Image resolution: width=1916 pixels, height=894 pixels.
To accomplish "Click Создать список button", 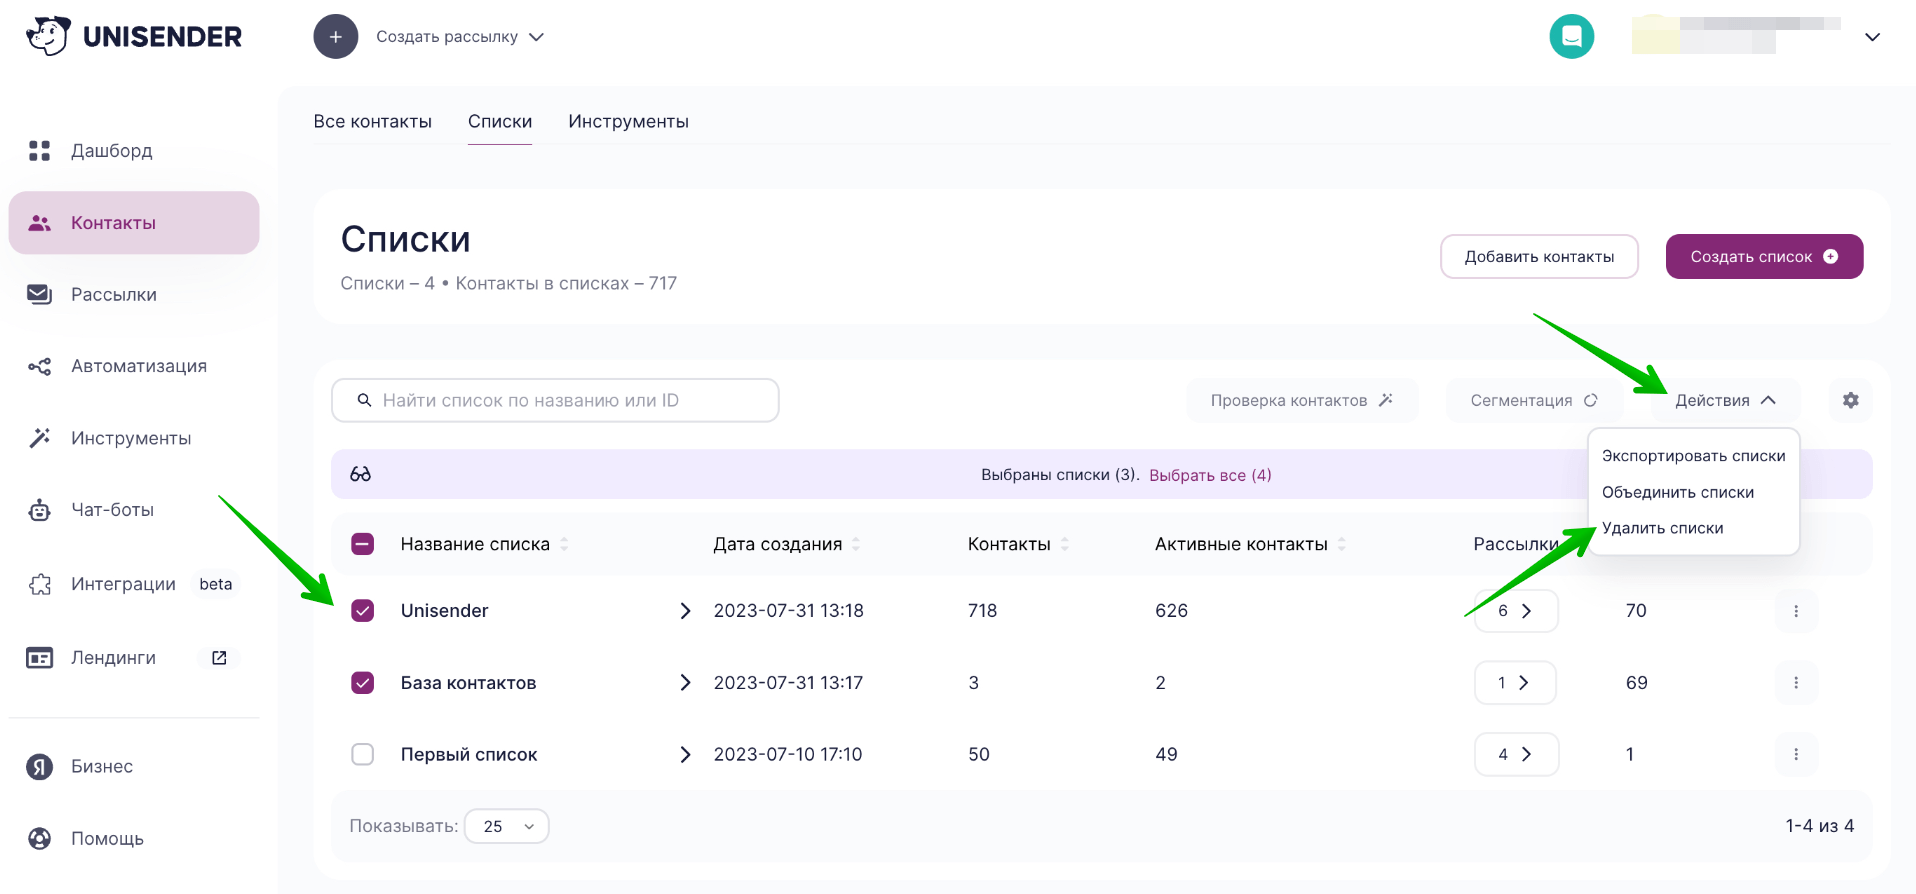I will tap(1764, 257).
